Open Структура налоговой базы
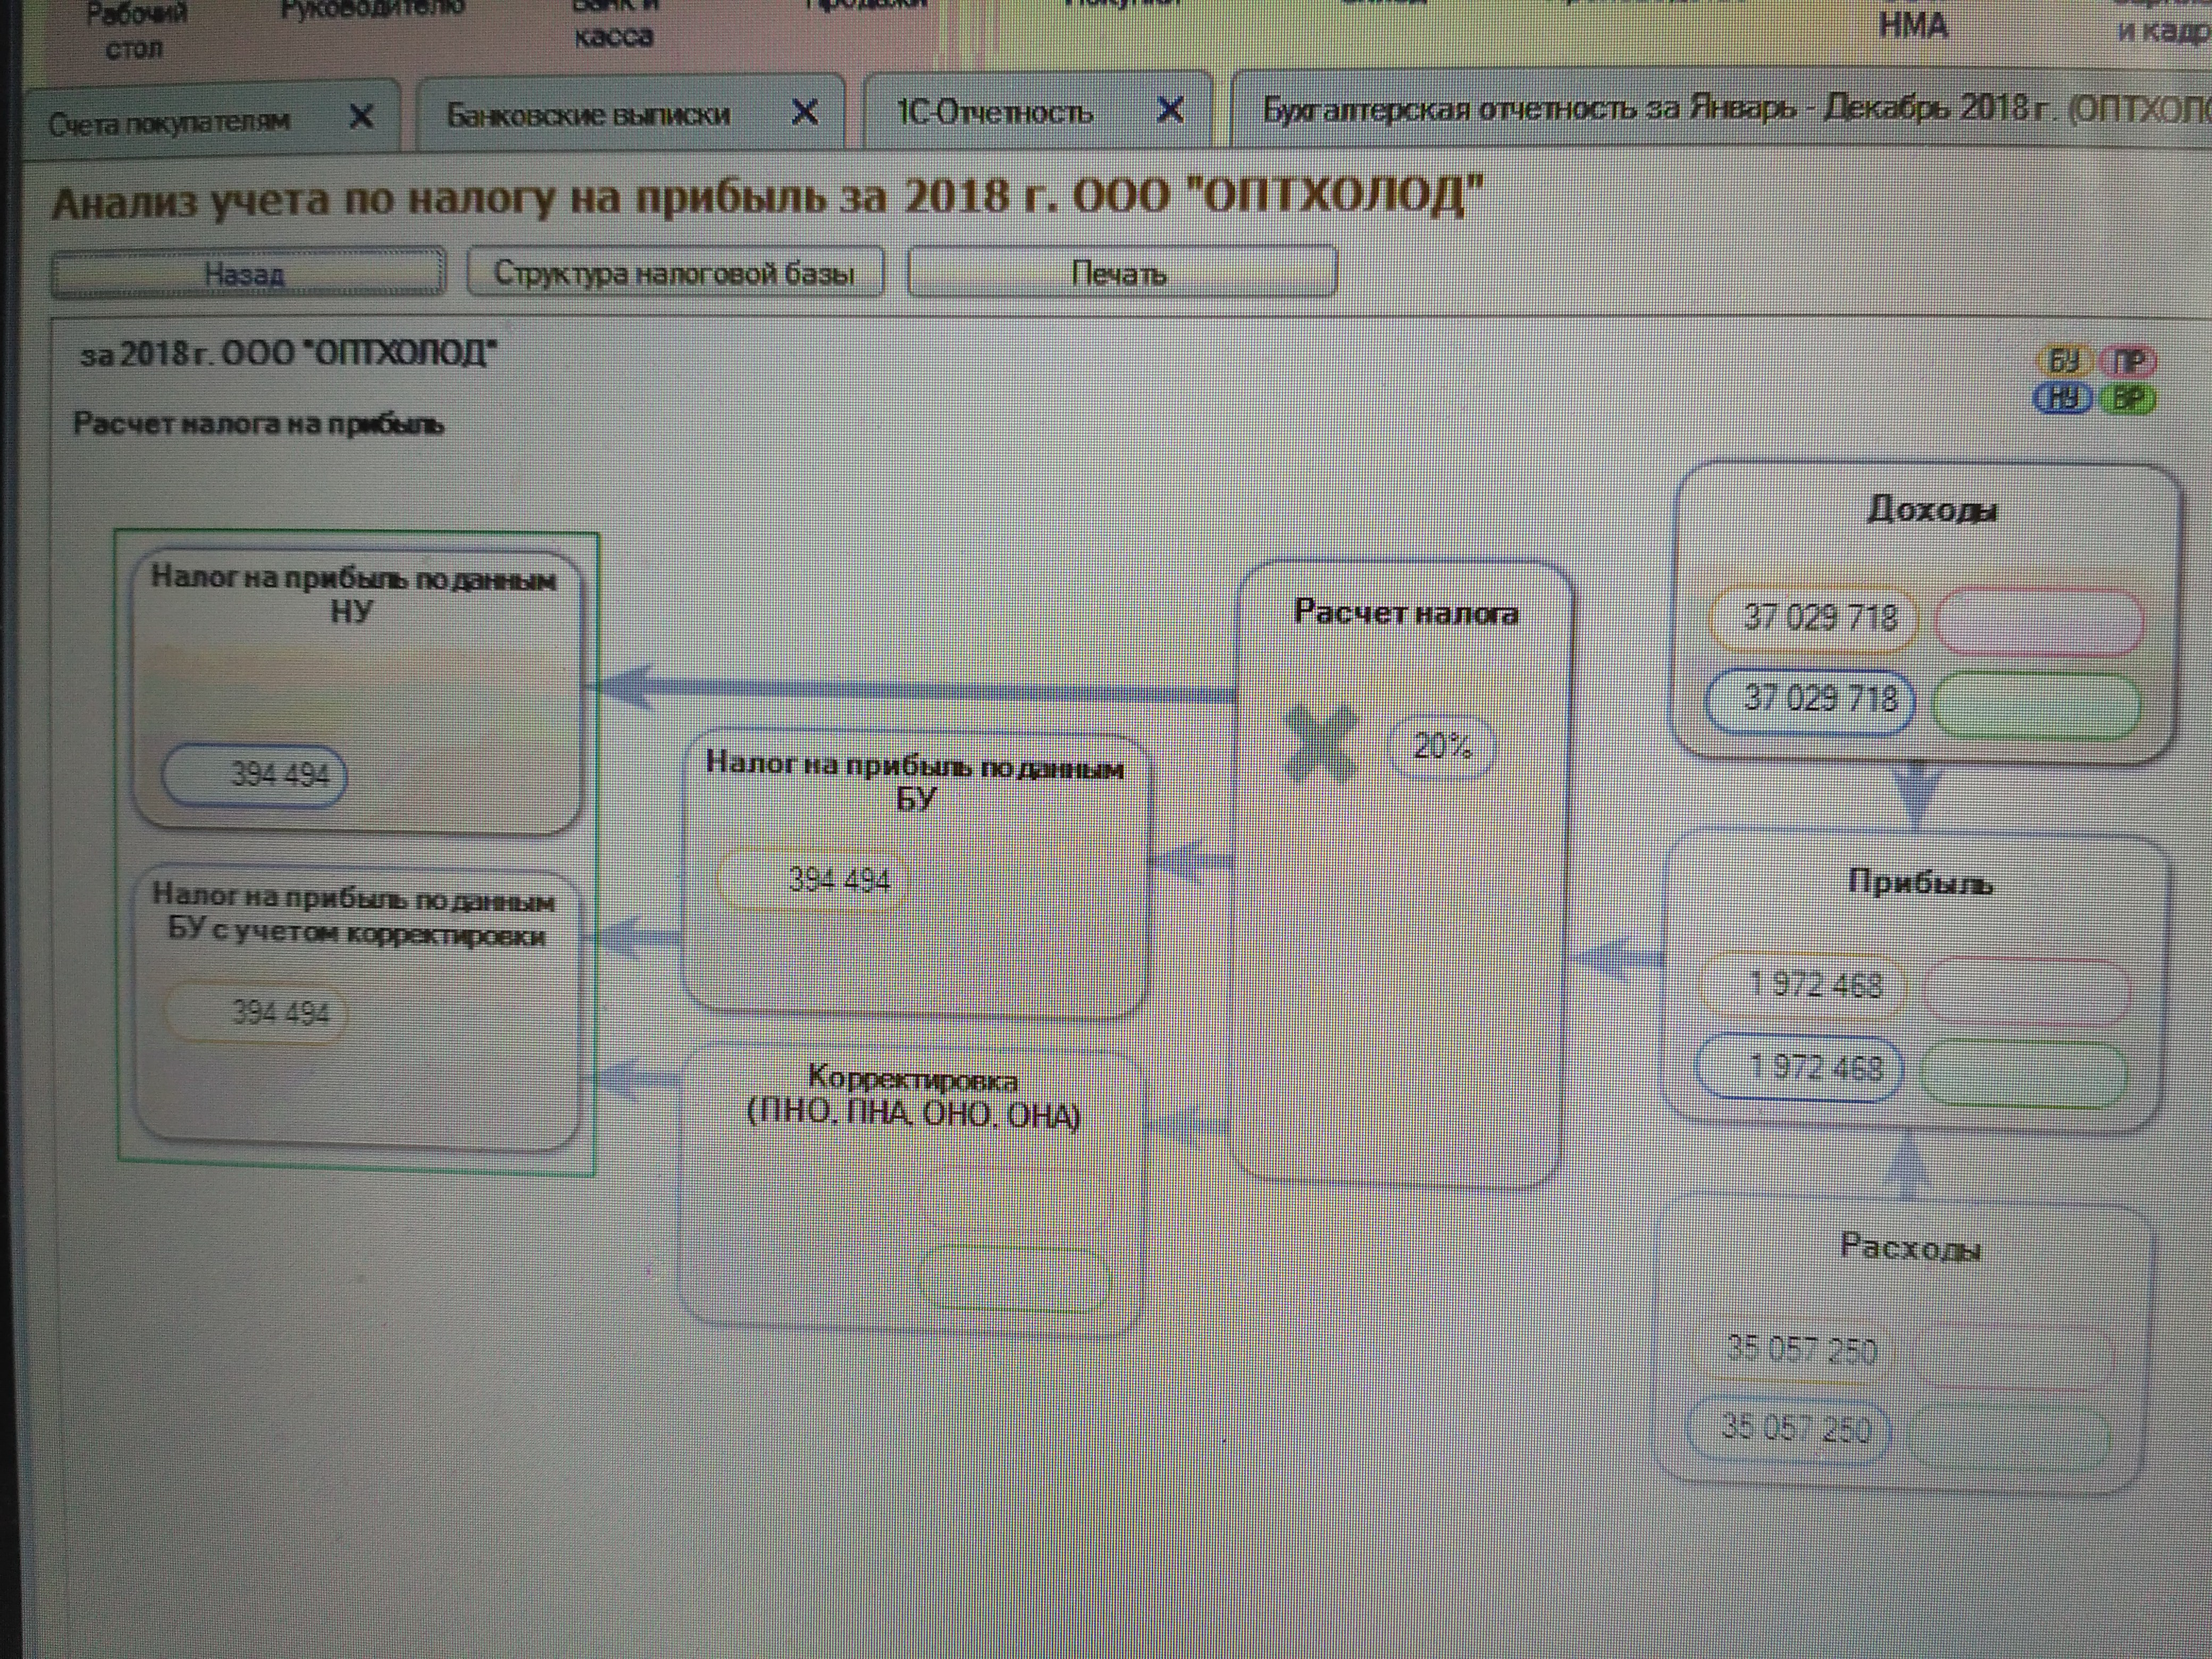2212x1659 pixels. pos(675,273)
